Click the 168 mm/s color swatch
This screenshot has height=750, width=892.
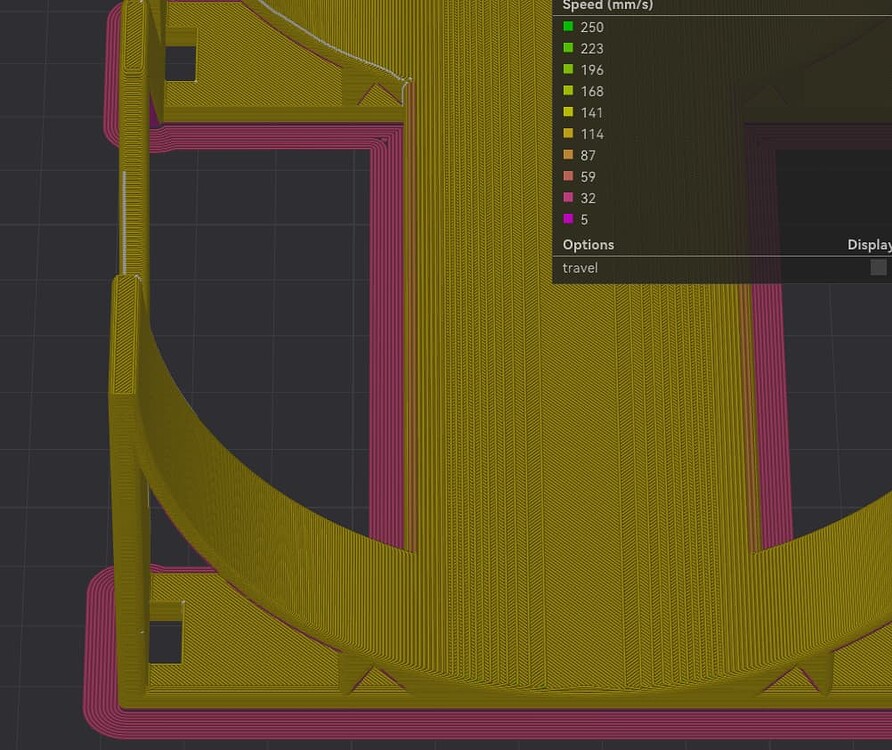tap(568, 90)
